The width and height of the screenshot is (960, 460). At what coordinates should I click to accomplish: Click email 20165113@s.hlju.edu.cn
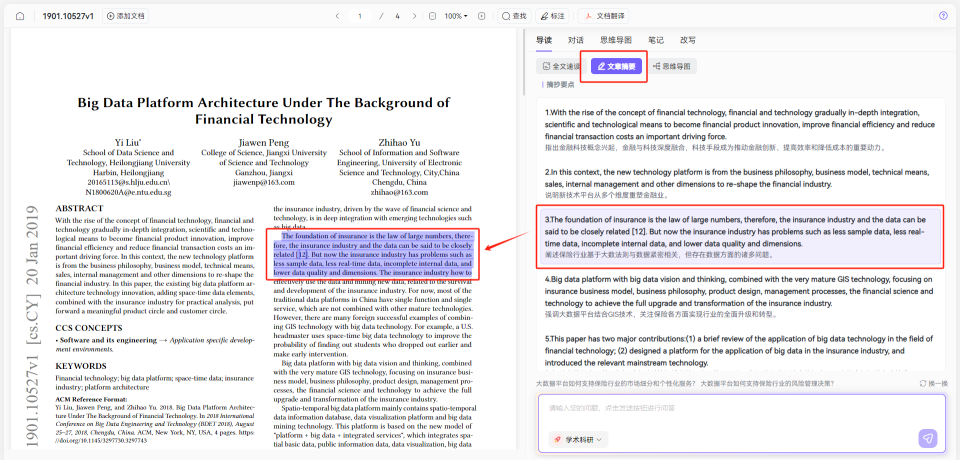click(129, 183)
